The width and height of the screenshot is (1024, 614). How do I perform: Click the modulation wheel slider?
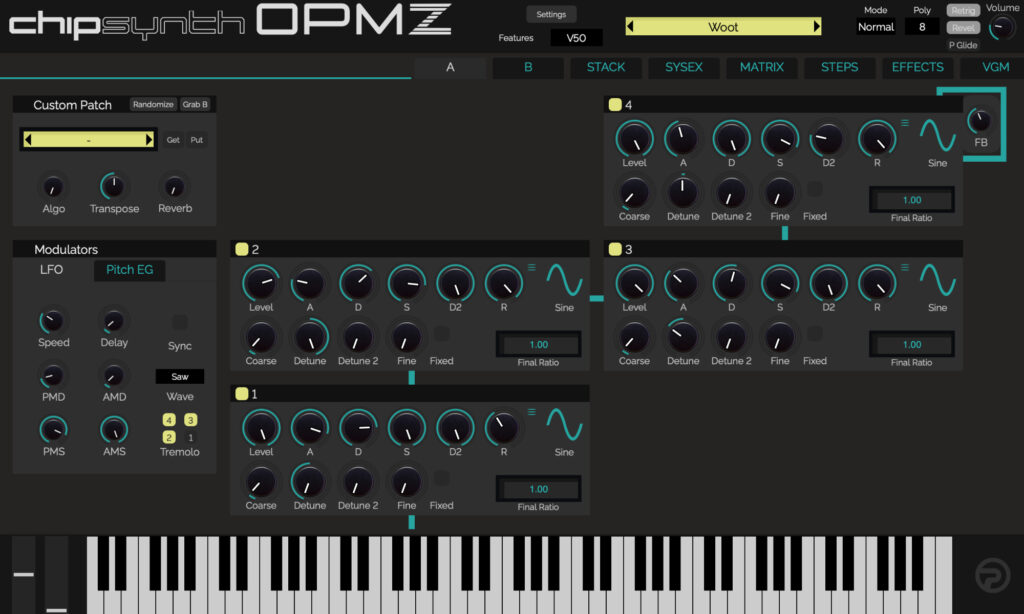(x=56, y=575)
